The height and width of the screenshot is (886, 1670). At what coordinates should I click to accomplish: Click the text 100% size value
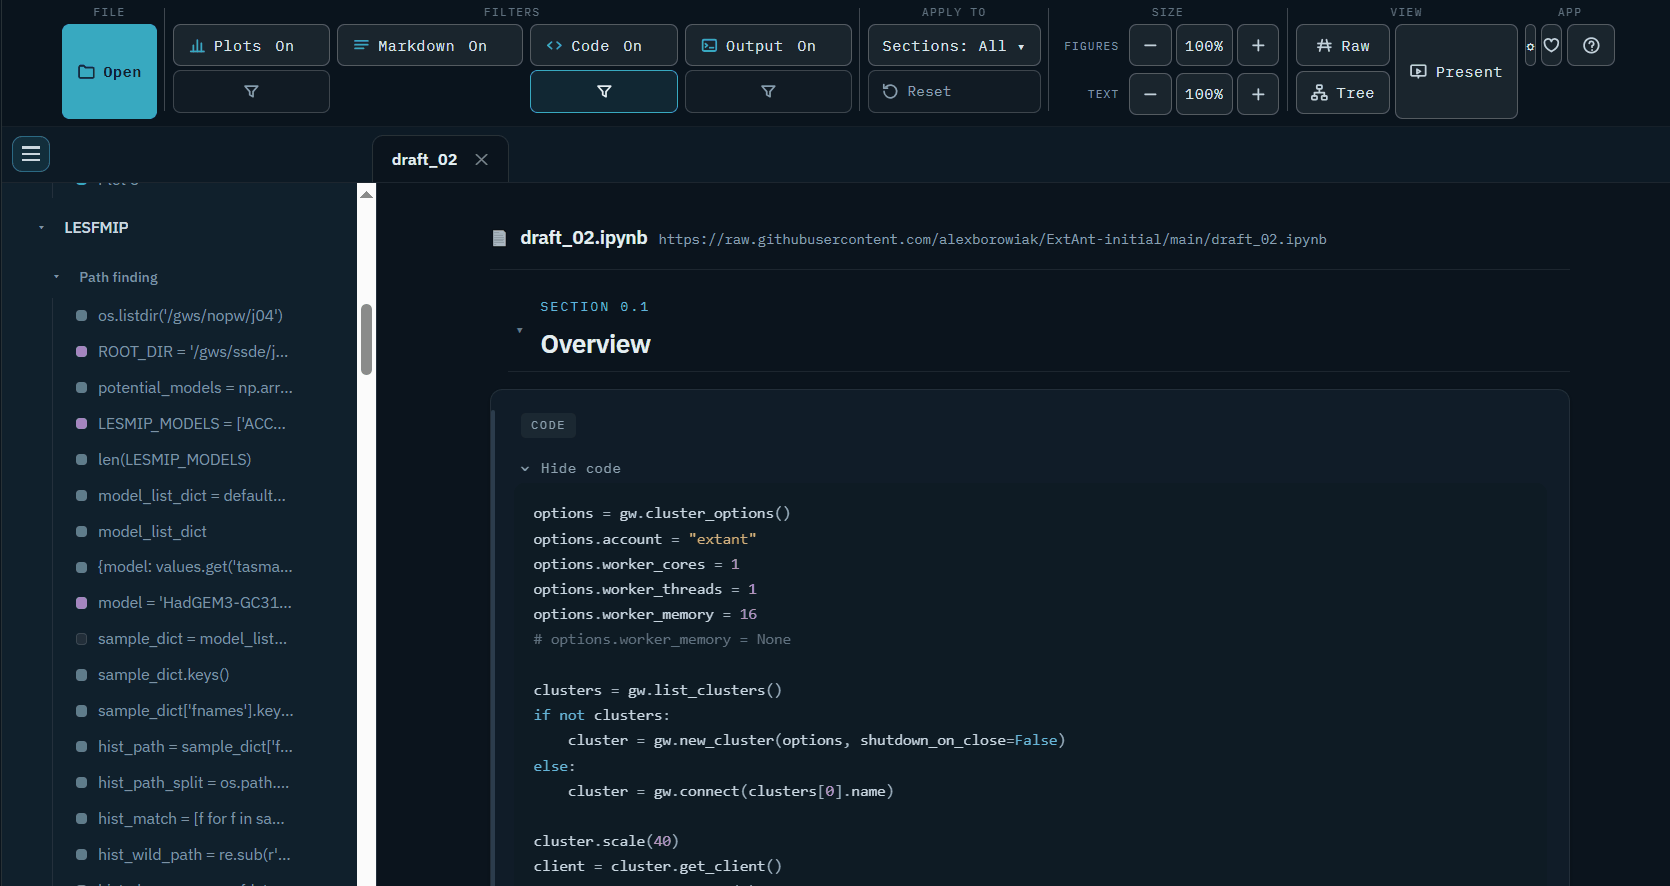[x=1204, y=94]
